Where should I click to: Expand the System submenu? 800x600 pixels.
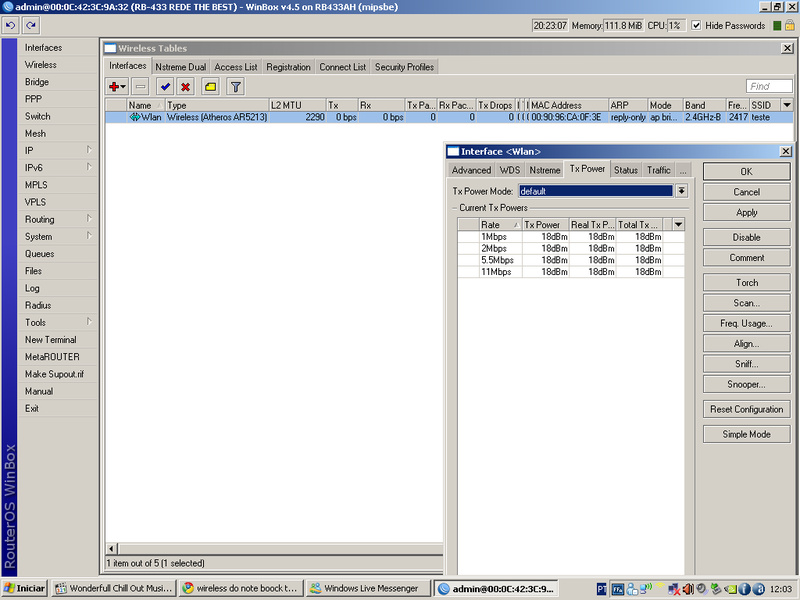click(89, 236)
